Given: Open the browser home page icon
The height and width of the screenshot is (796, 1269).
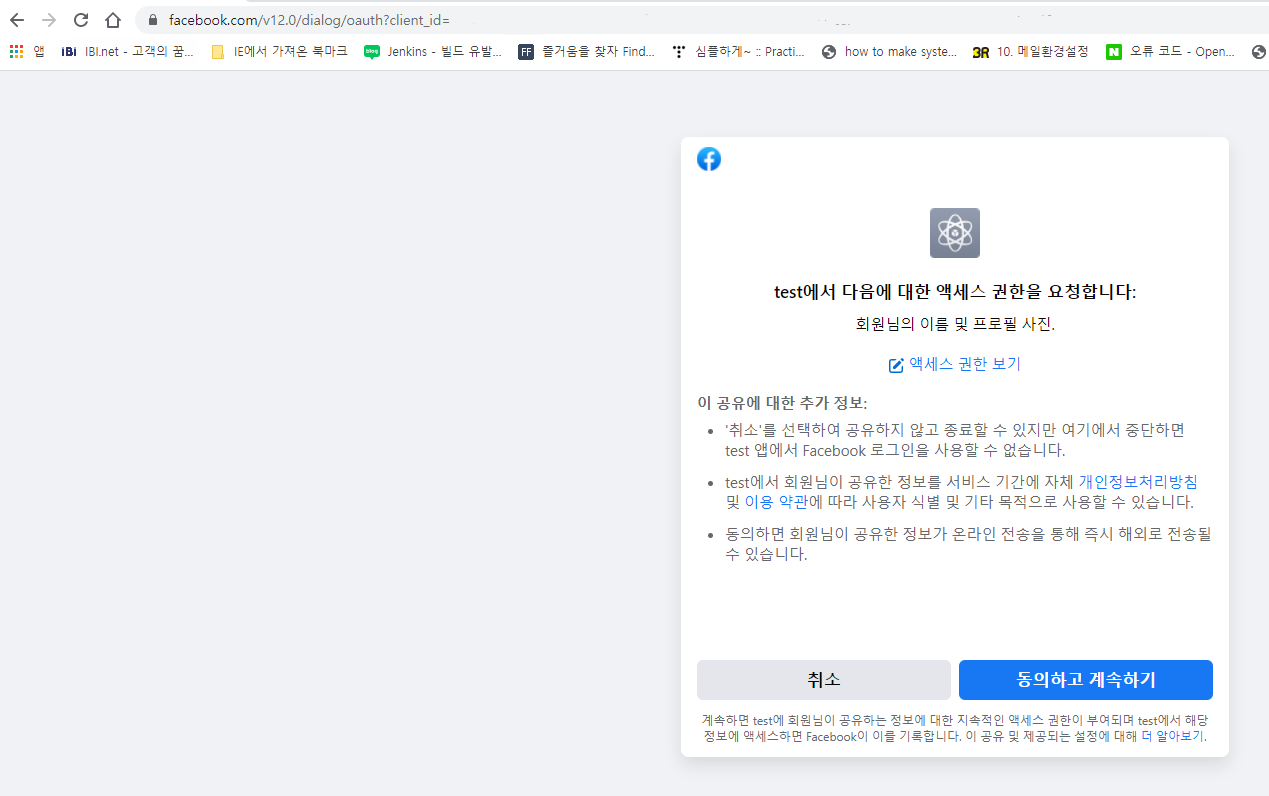Looking at the screenshot, I should pos(113,20).
